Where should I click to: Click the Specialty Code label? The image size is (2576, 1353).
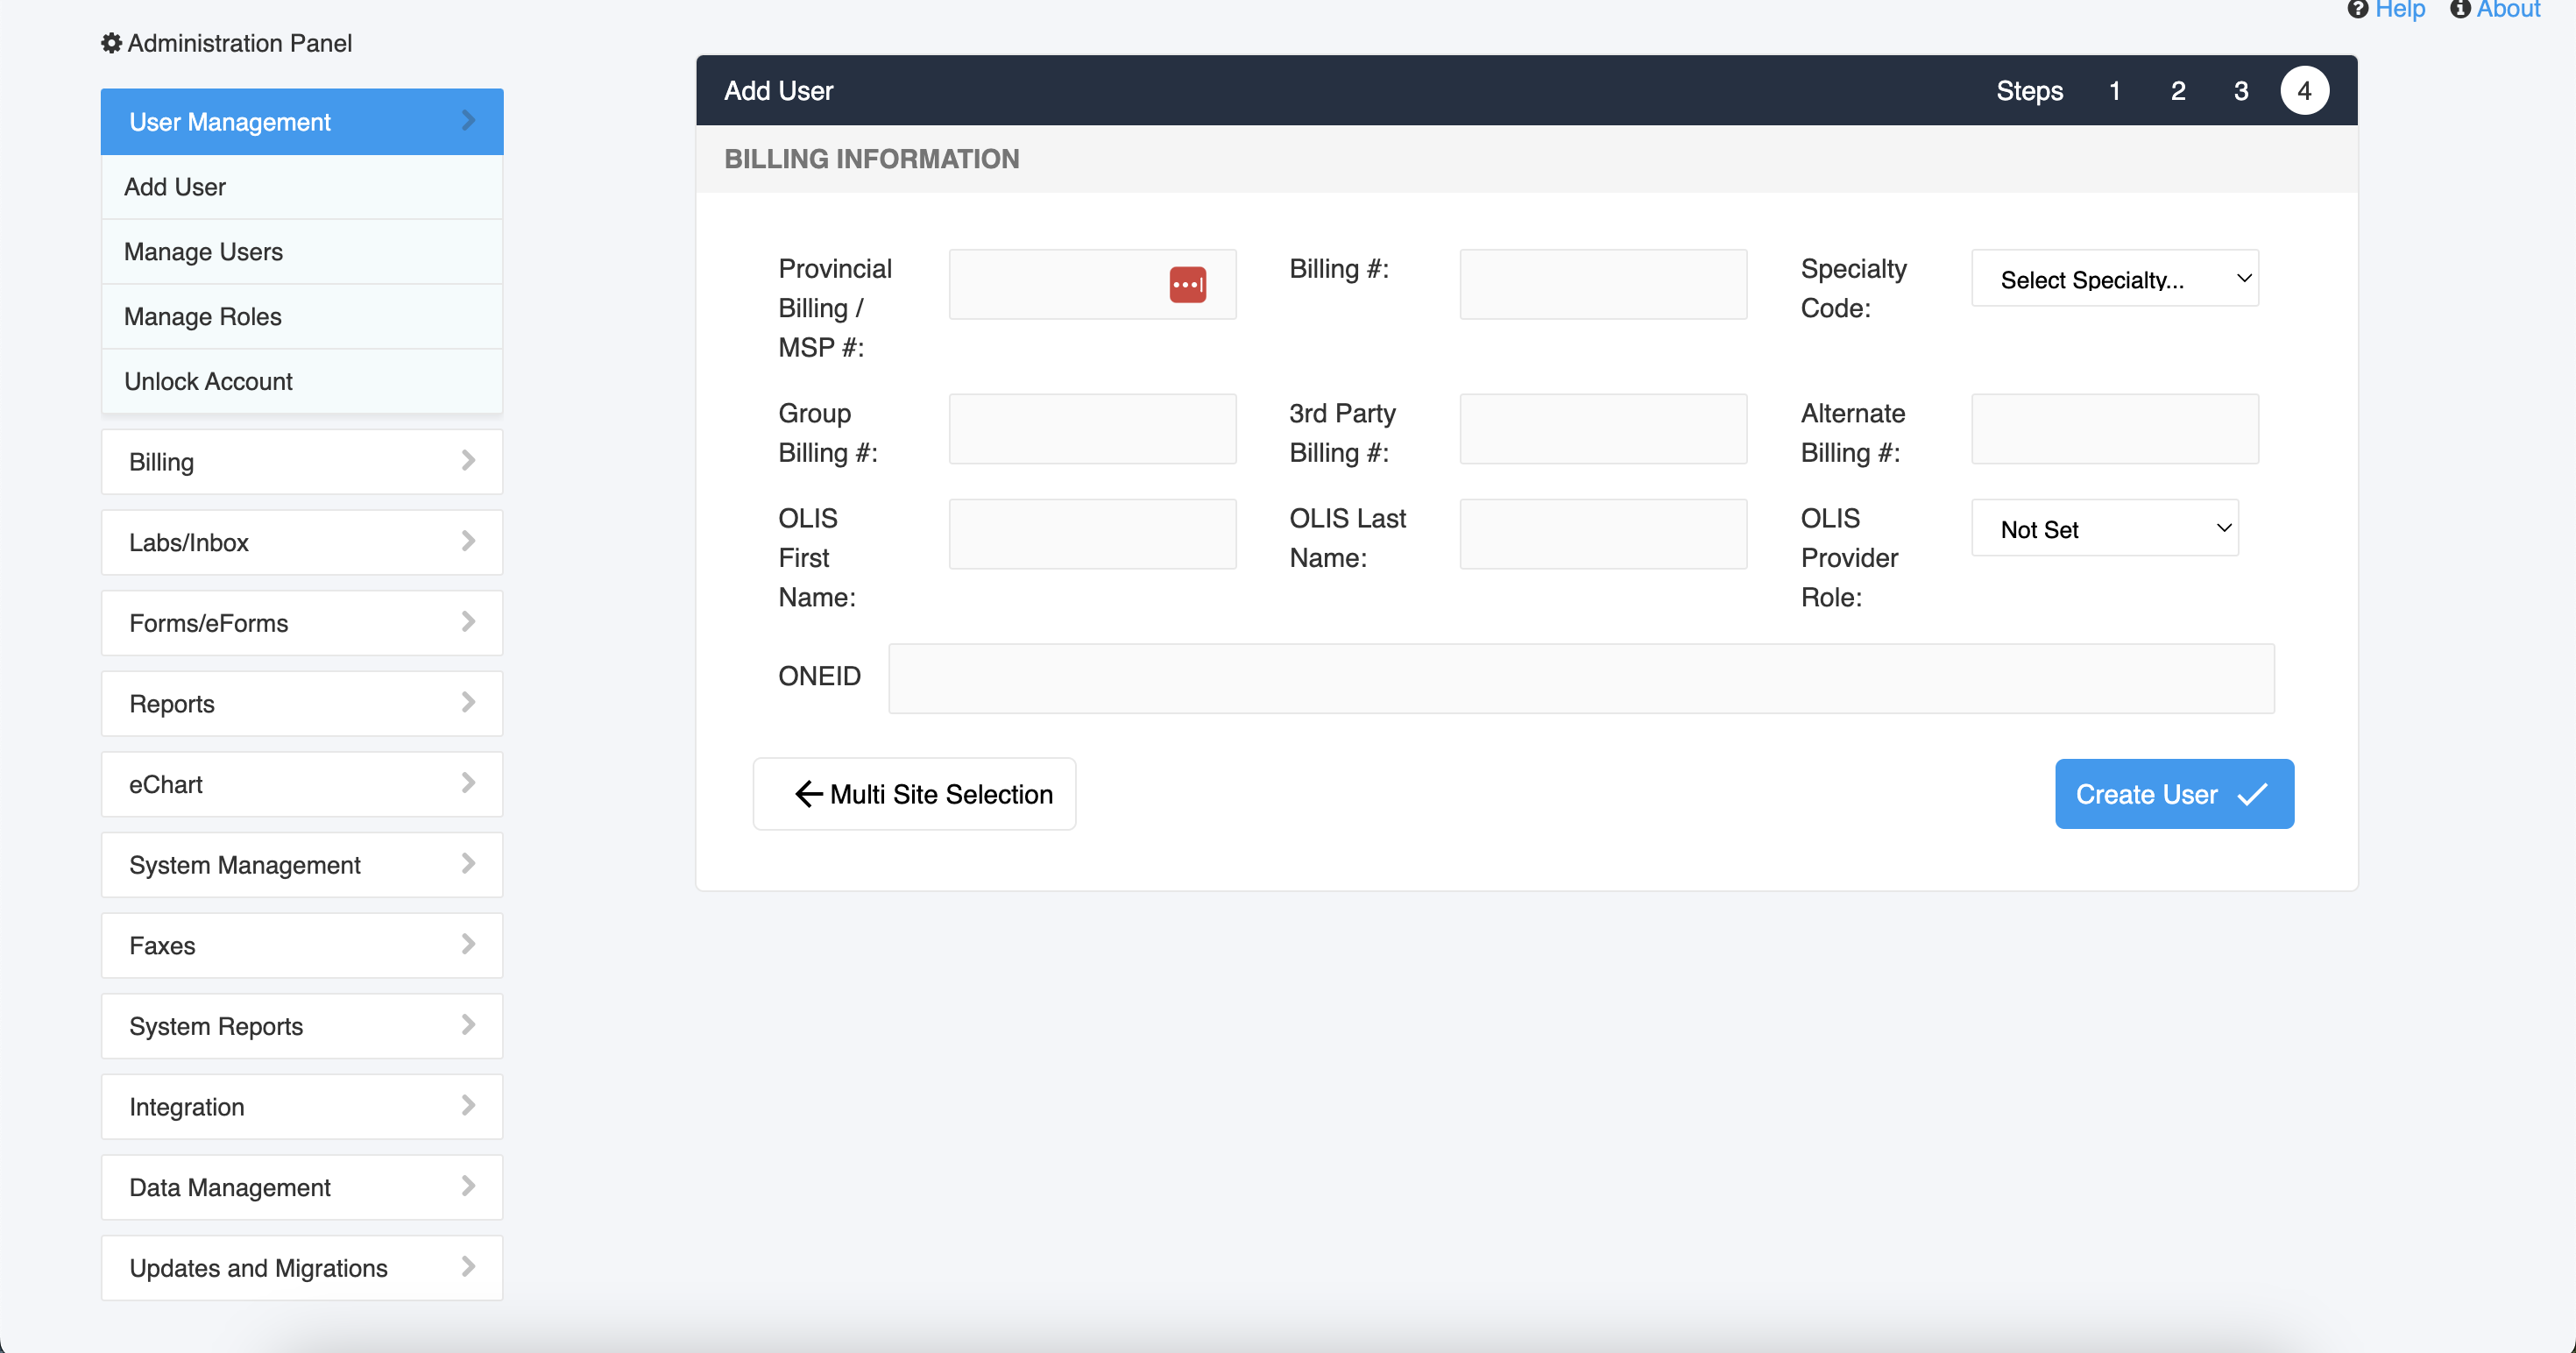[1853, 288]
